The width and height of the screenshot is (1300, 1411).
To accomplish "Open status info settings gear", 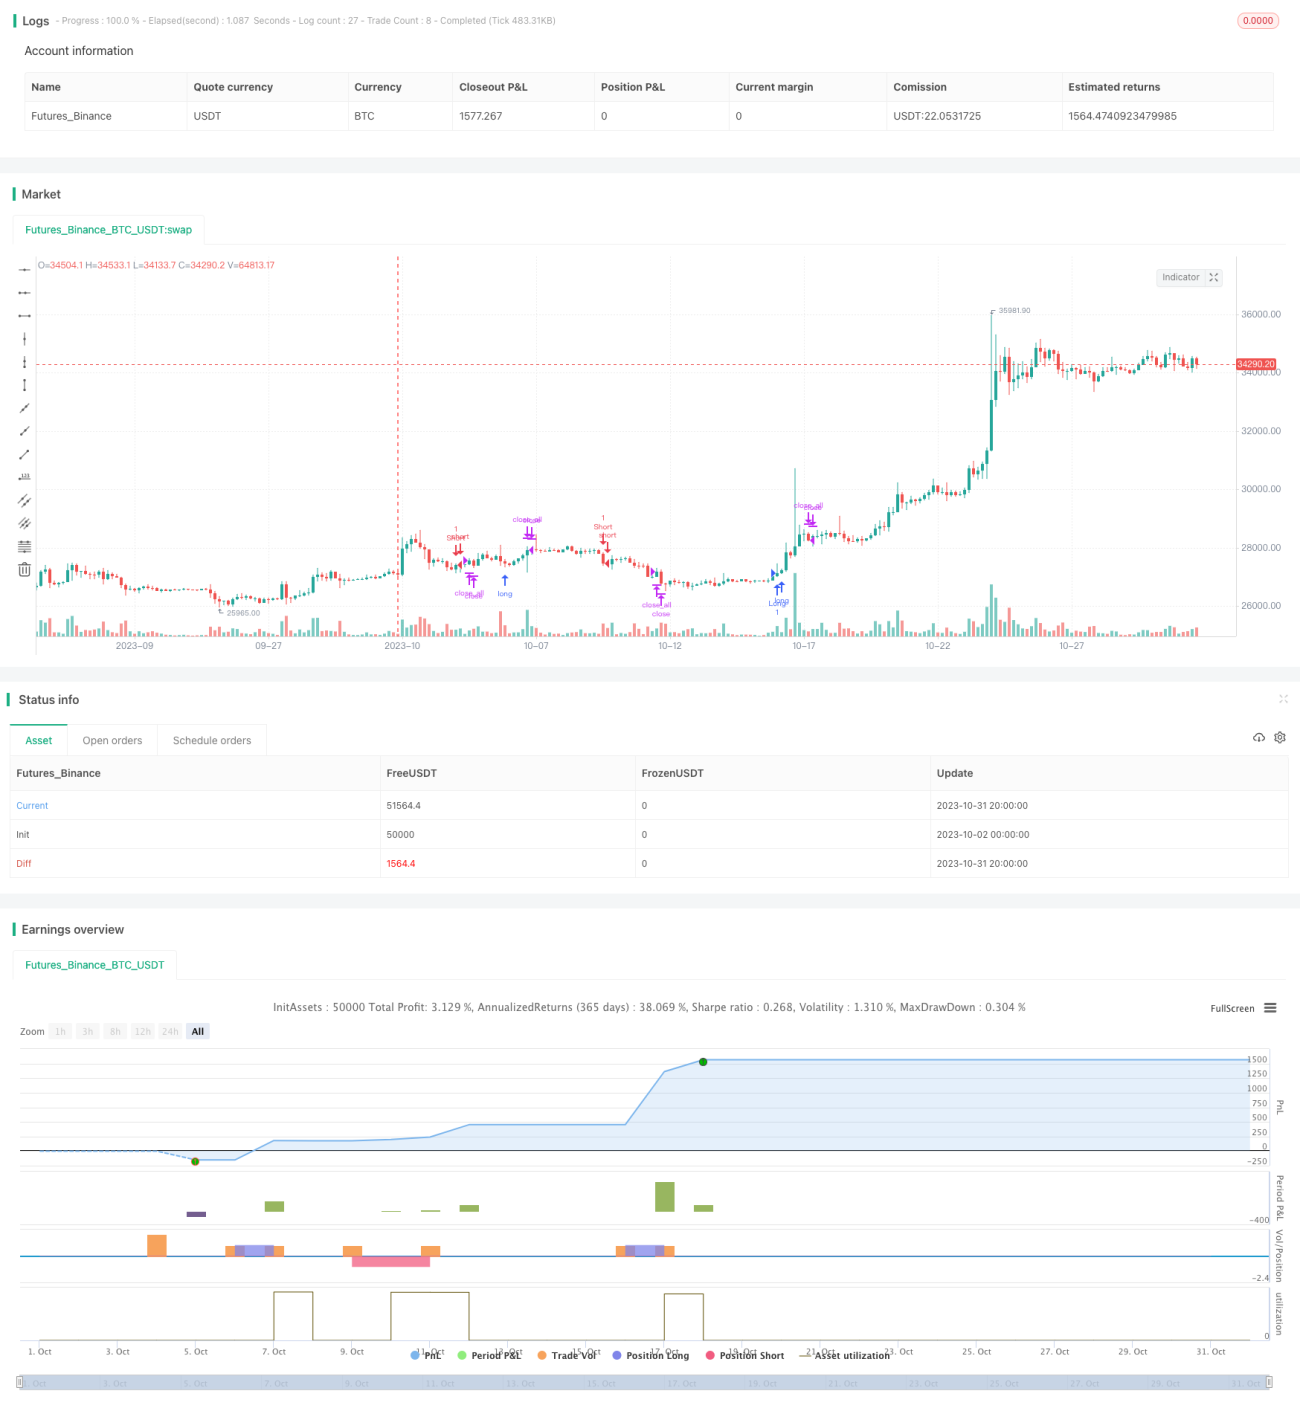I will tap(1280, 737).
